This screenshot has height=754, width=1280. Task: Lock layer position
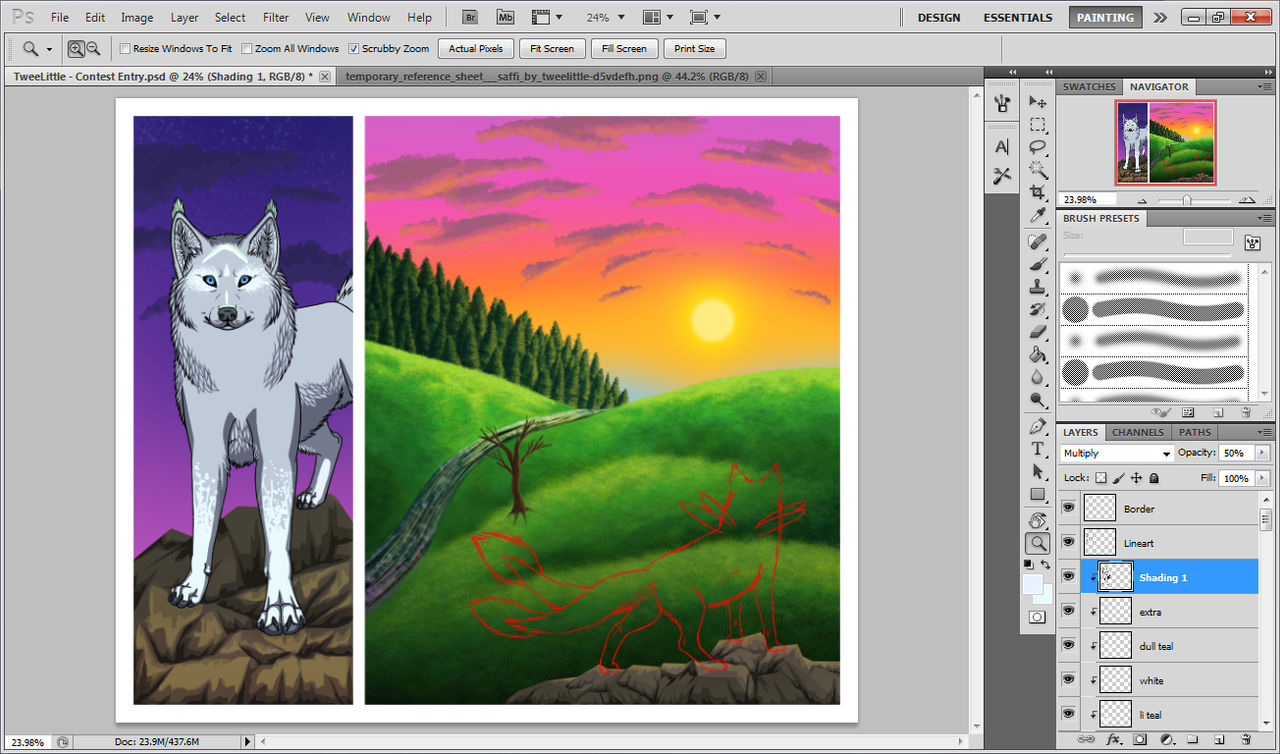(1136, 478)
